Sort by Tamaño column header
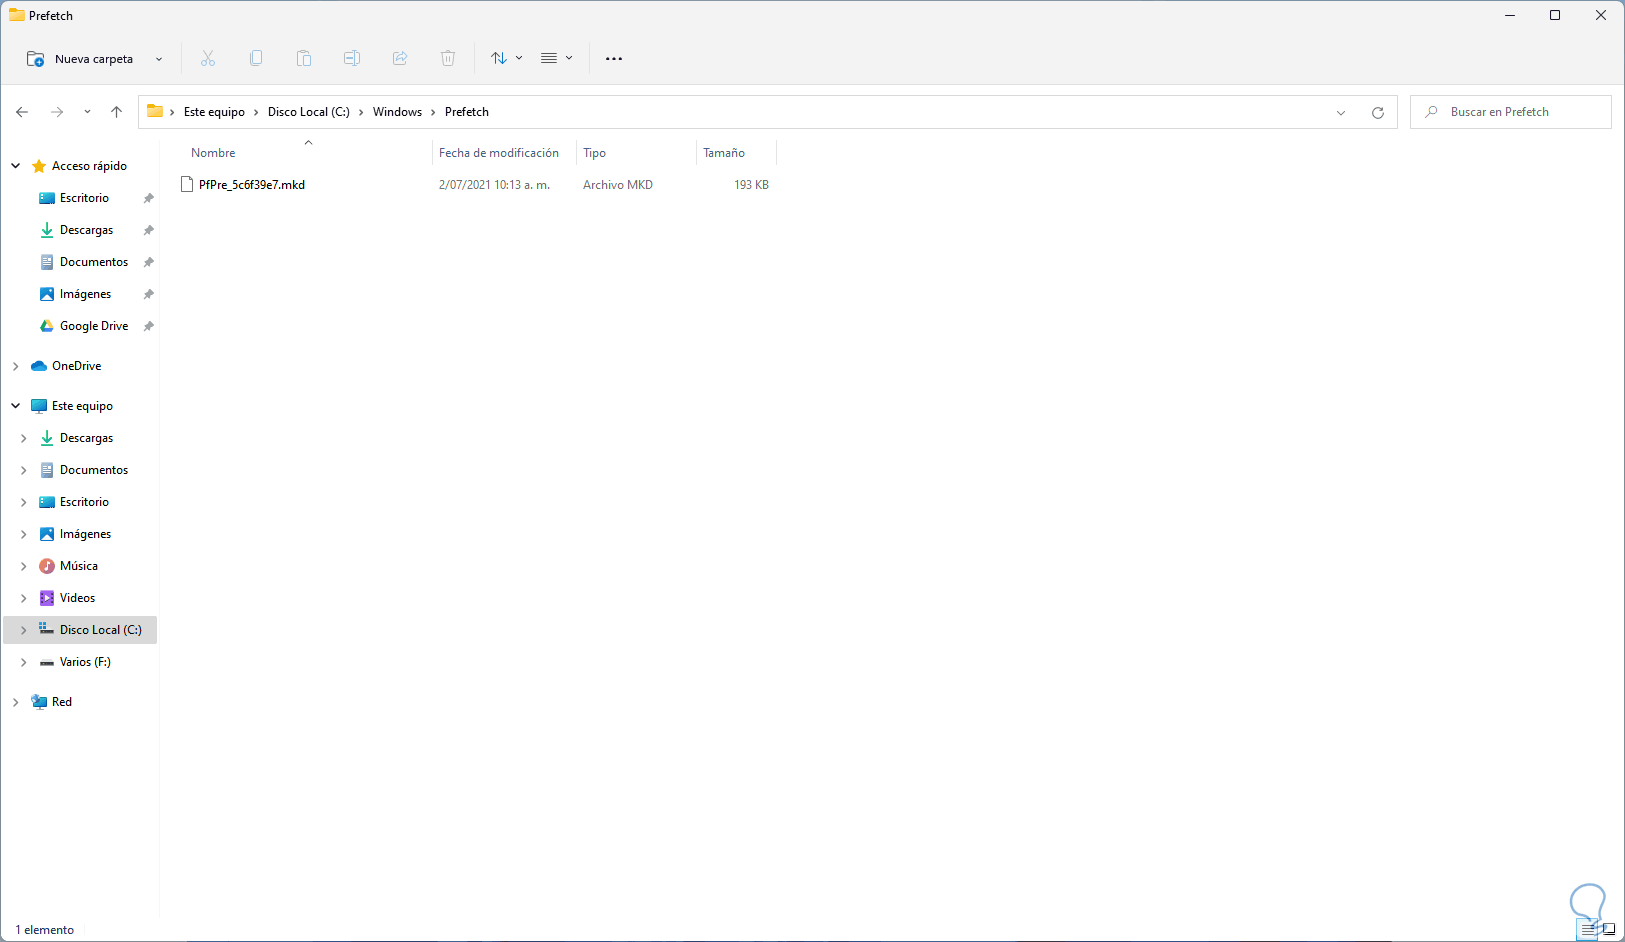1625x942 pixels. click(724, 153)
